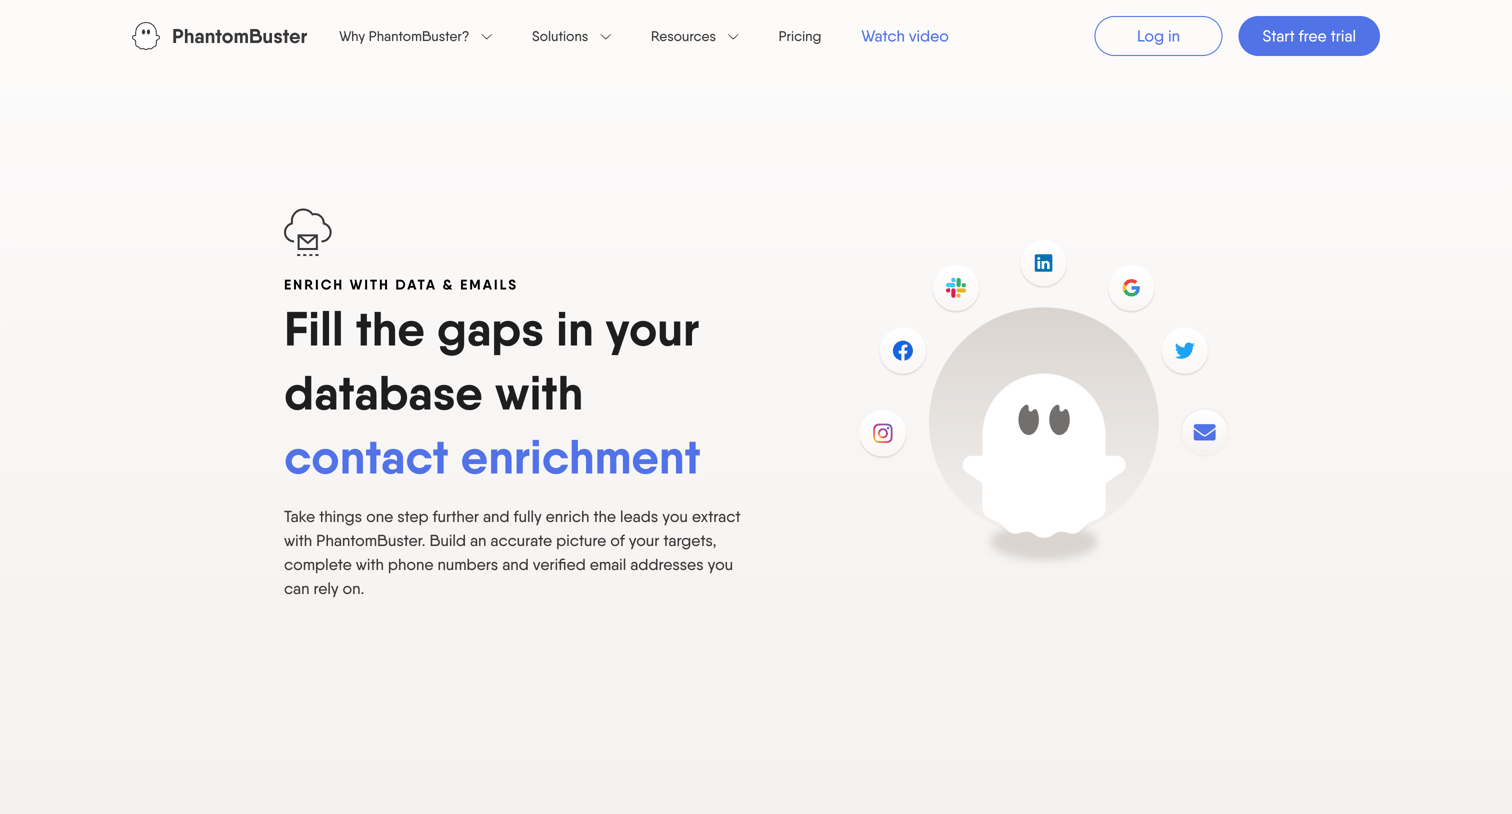Open the PhantomBuster home wordmark

pos(239,36)
